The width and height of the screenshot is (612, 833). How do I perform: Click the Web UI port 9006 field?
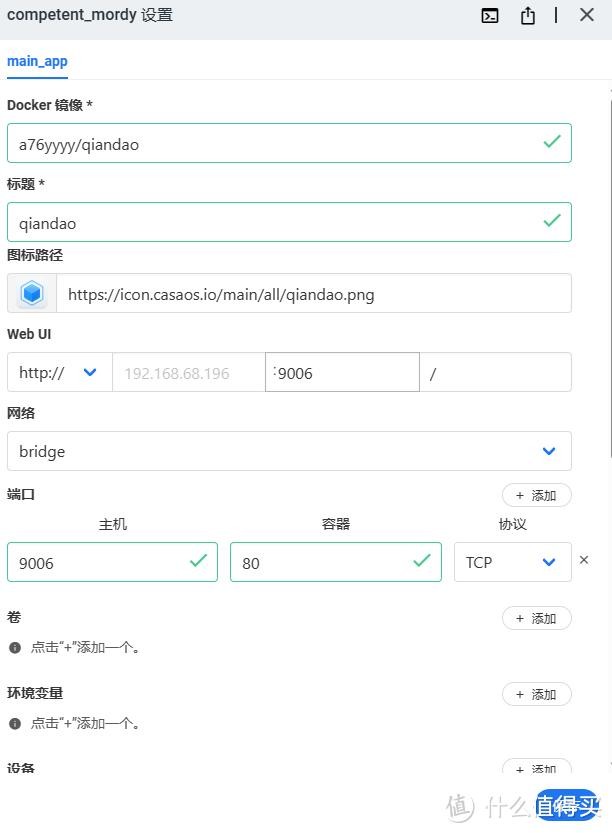[x=342, y=372]
